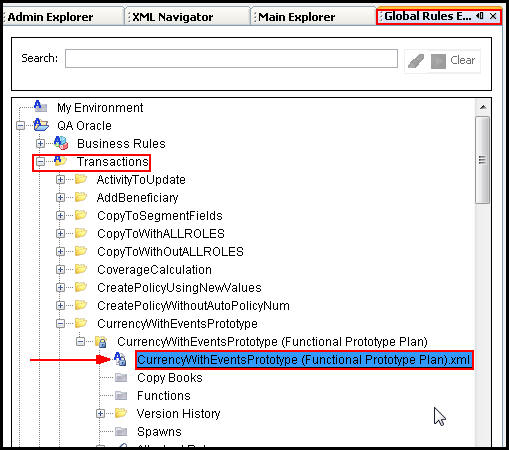The width and height of the screenshot is (509, 450).
Task: Click the locked XML file icon
Action: coord(120,359)
